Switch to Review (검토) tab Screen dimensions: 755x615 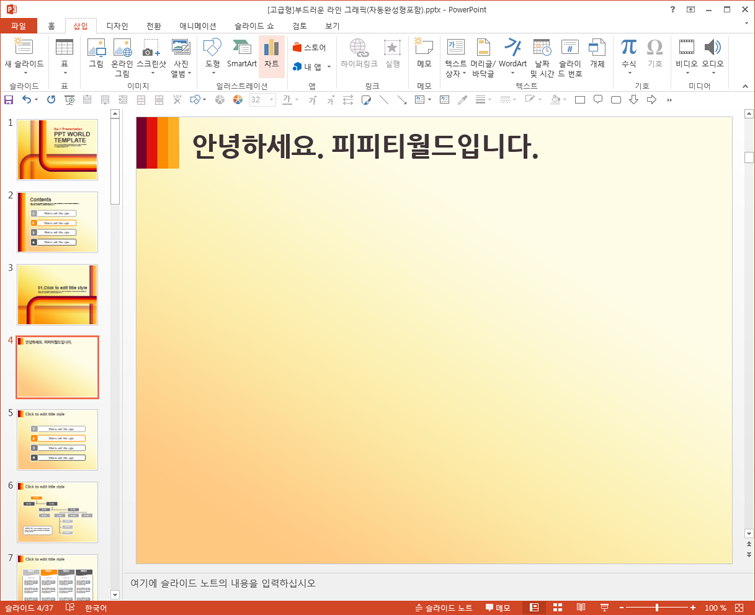click(x=299, y=26)
